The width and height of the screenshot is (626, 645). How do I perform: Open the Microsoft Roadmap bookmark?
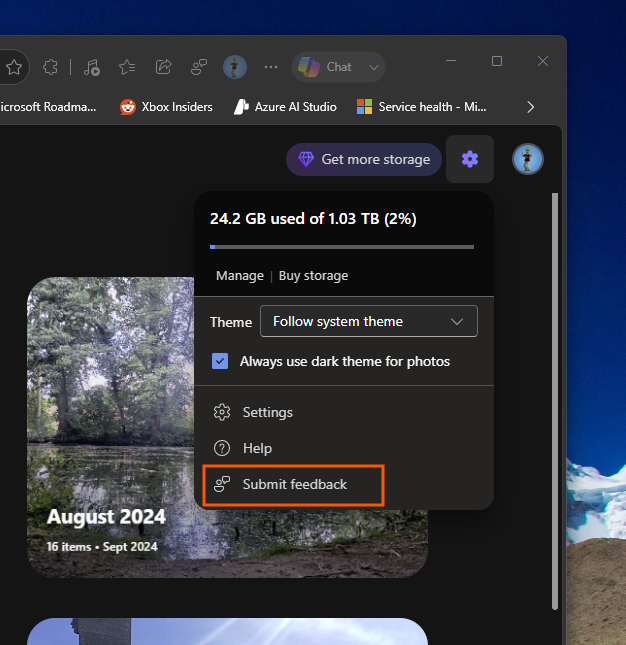48,107
